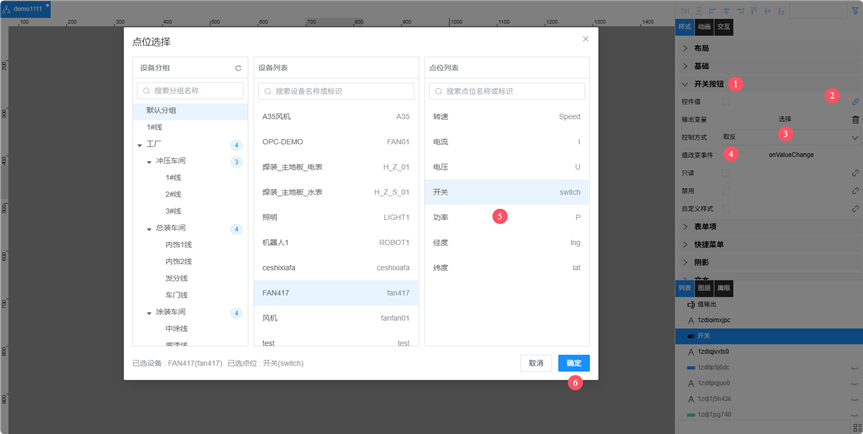The height and width of the screenshot is (434, 863).
Task: Collapse the 工厂 tree node
Action: tap(140, 145)
